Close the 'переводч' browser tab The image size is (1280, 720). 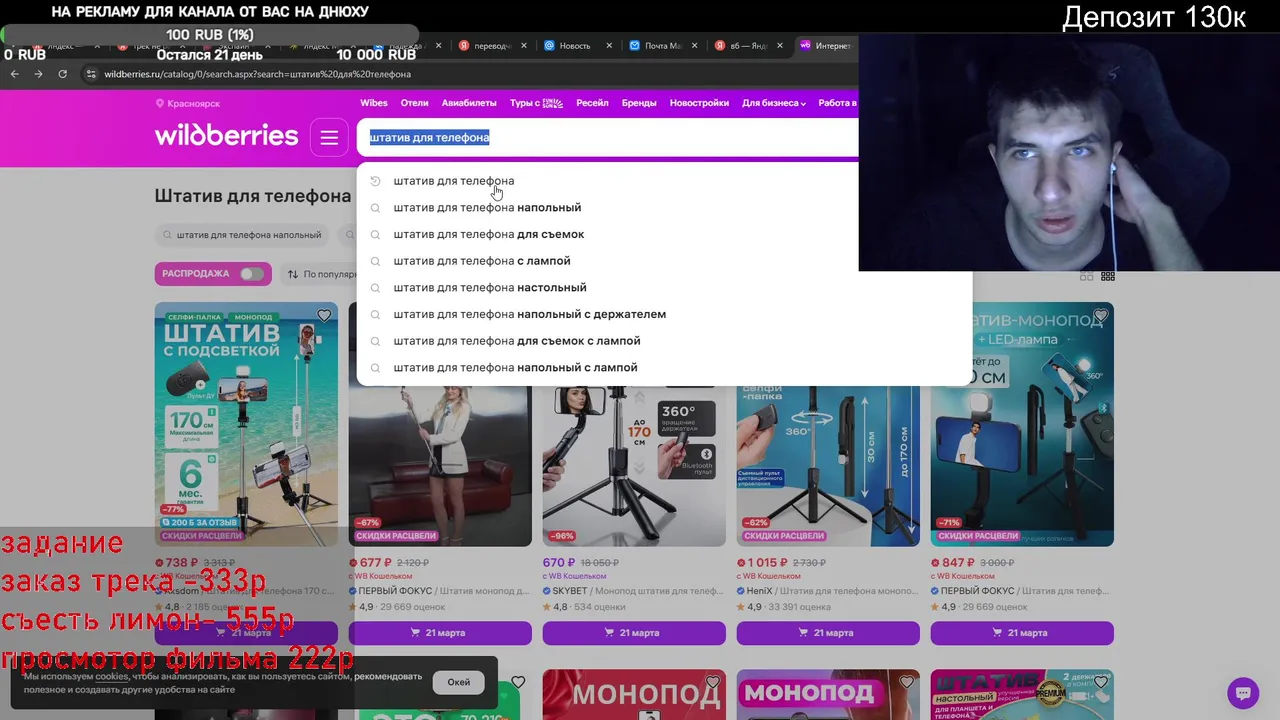pyautogui.click(x=522, y=46)
